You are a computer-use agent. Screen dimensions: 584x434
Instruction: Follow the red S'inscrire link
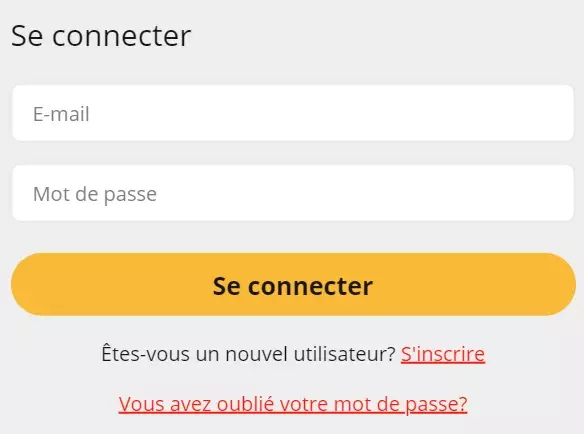point(443,354)
